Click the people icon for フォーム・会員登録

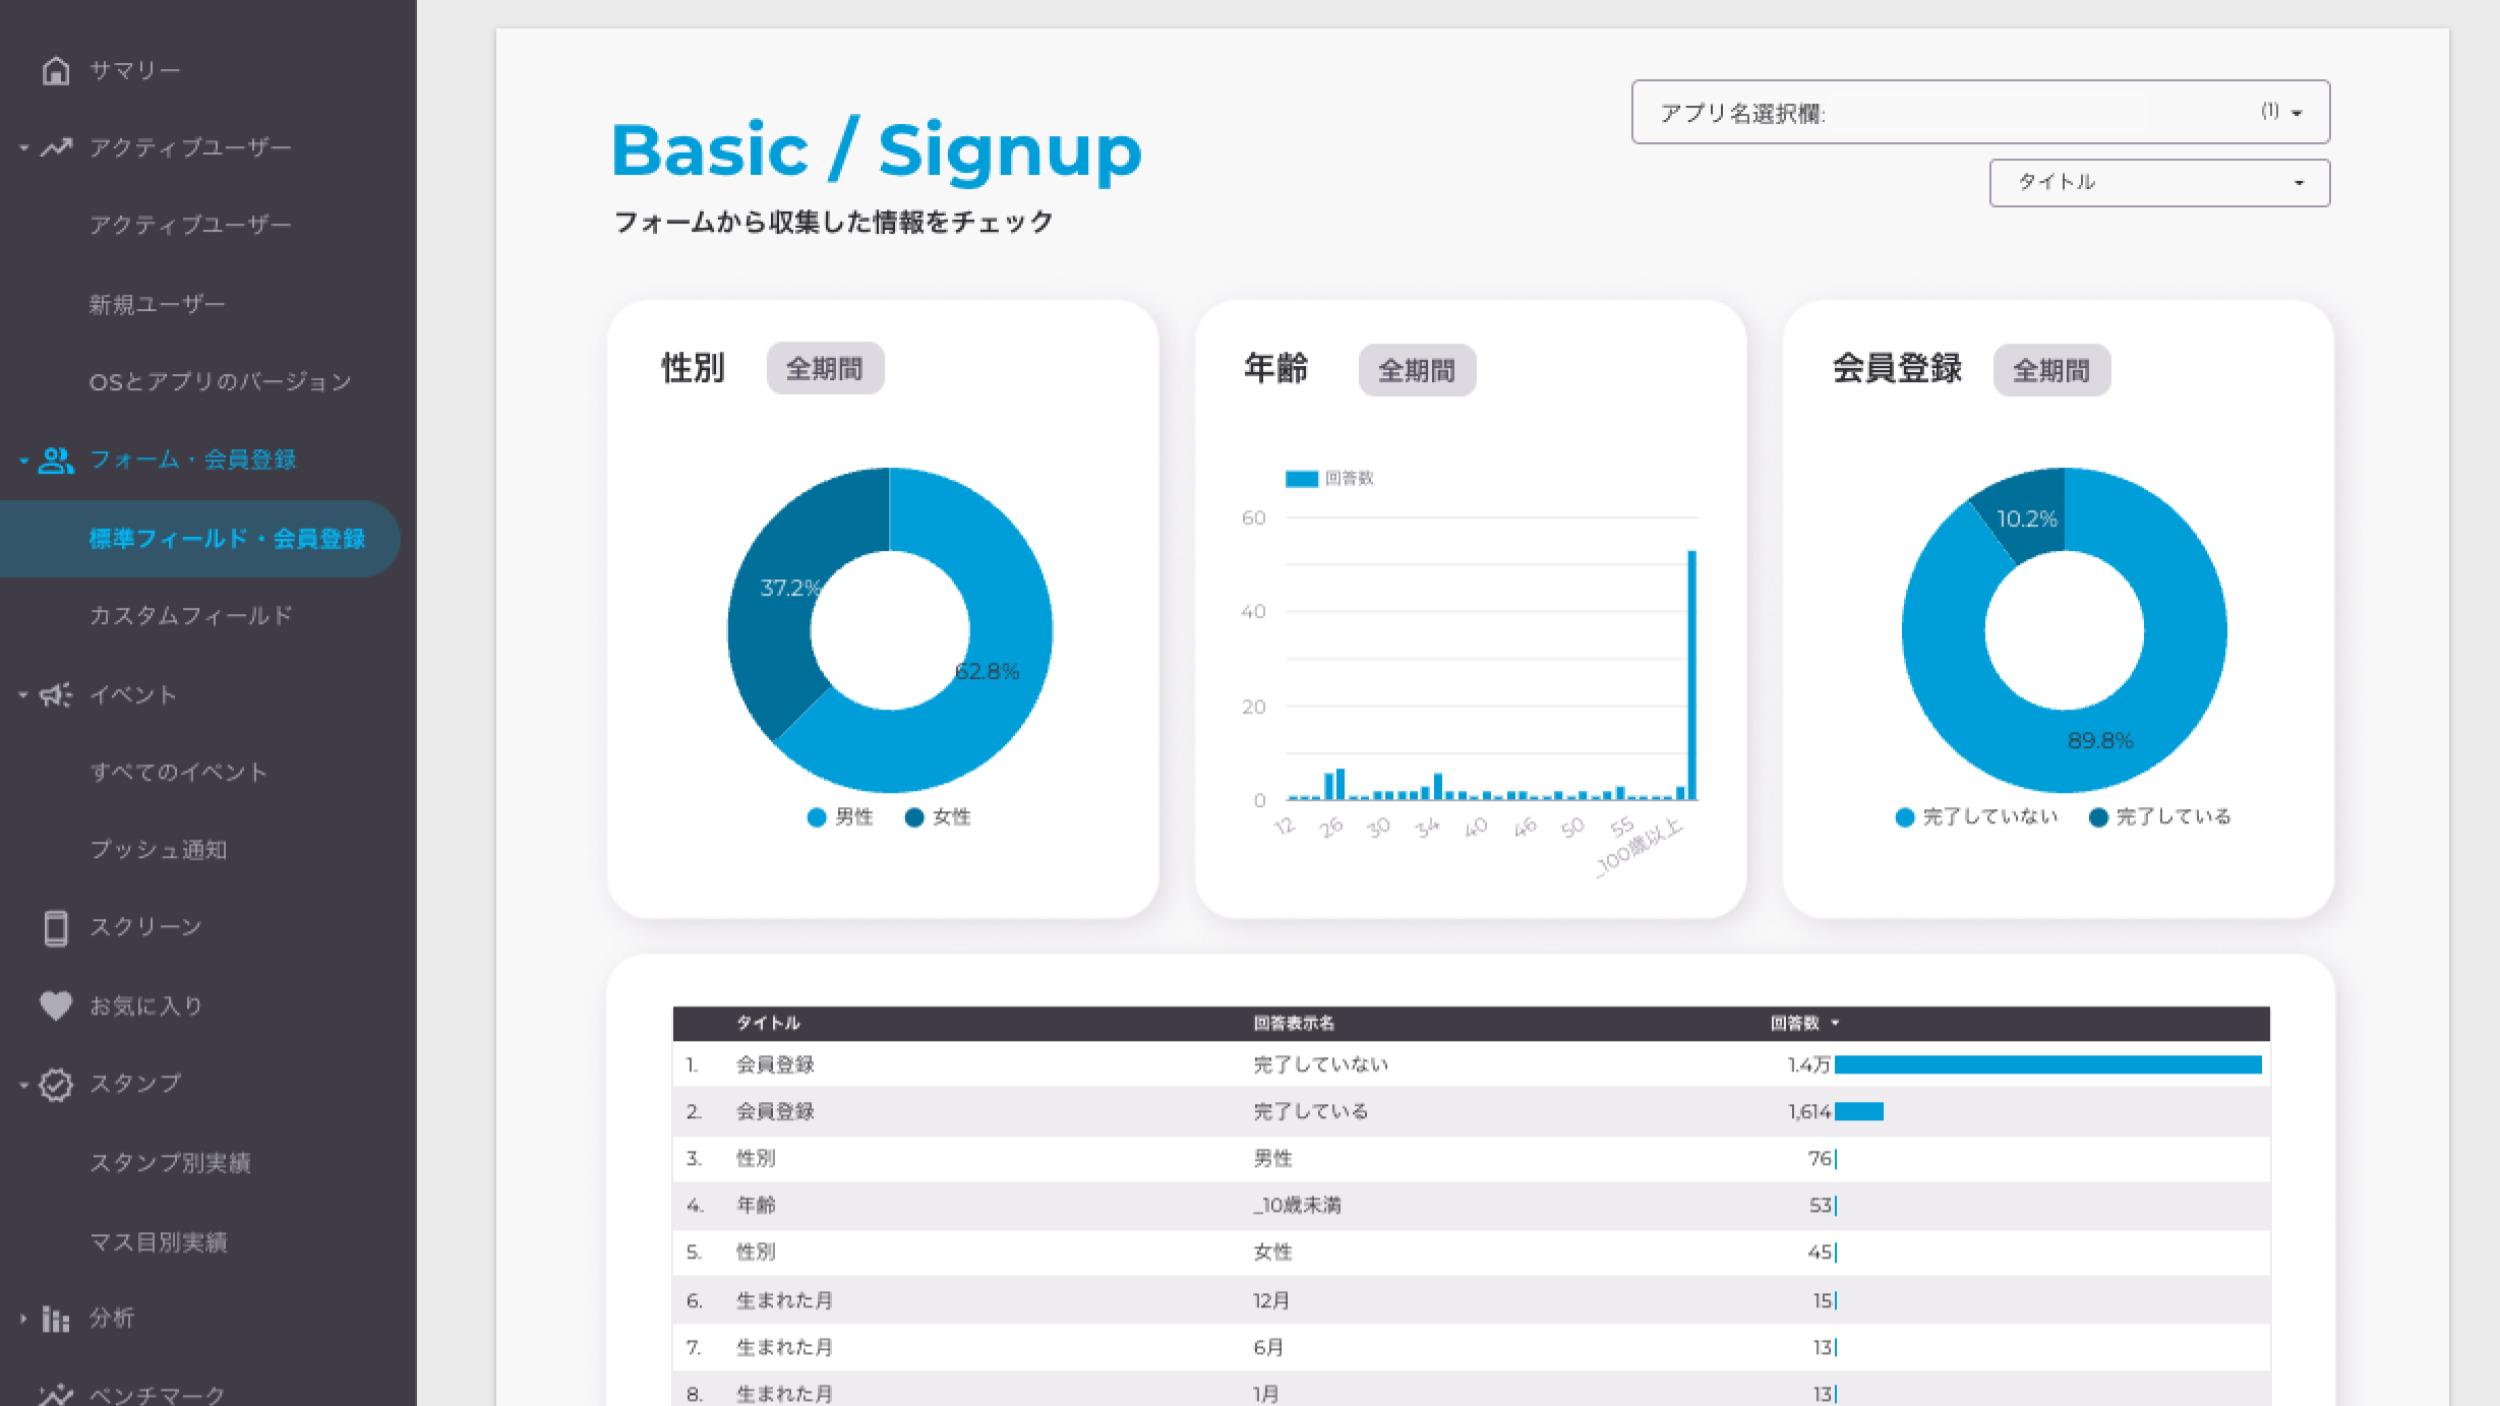click(x=56, y=460)
